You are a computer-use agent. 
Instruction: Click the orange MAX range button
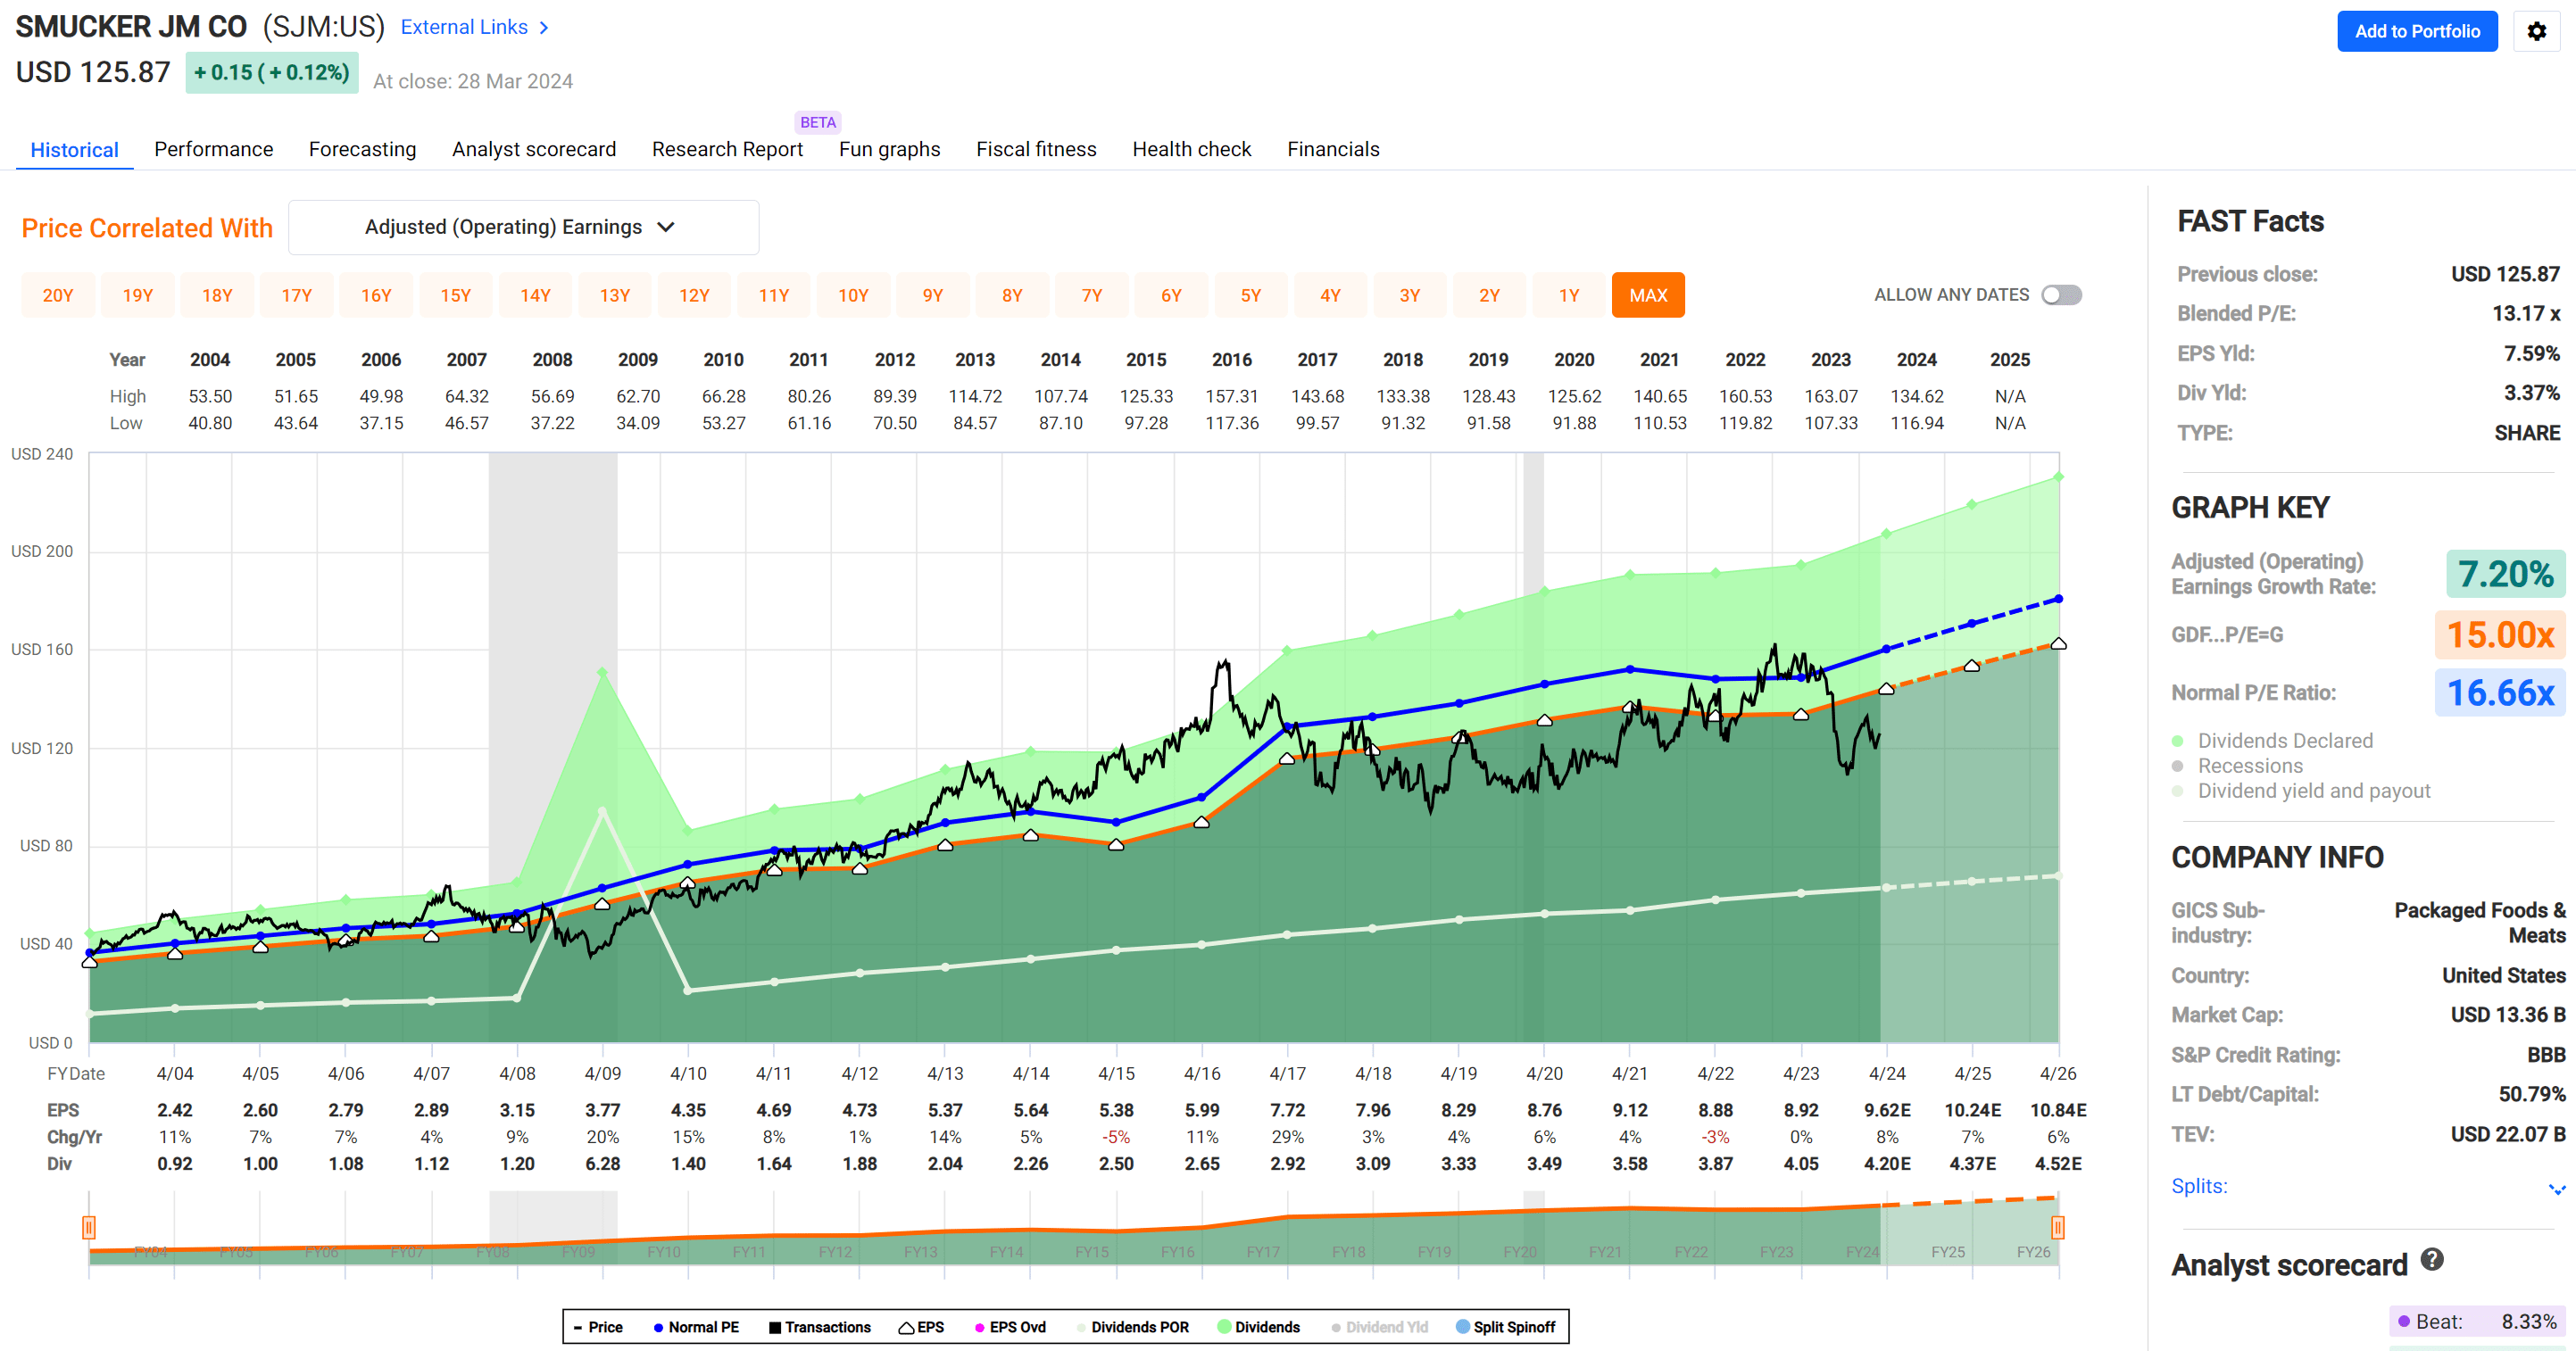pos(1648,294)
